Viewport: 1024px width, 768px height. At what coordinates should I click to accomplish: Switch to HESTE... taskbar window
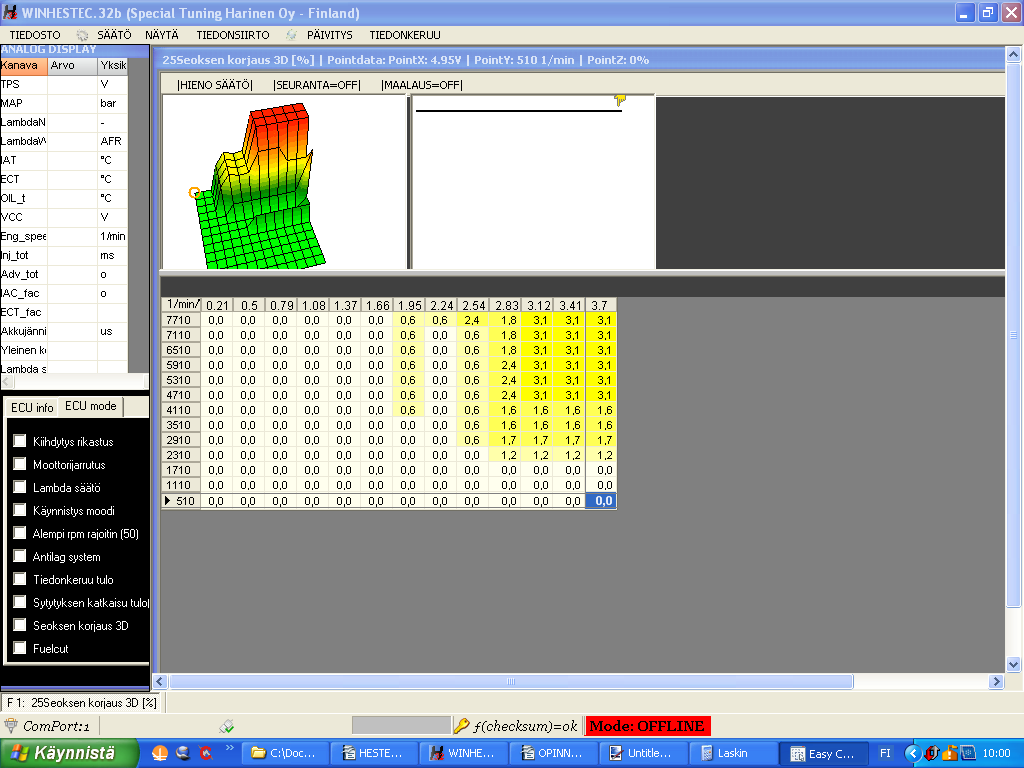[372, 753]
